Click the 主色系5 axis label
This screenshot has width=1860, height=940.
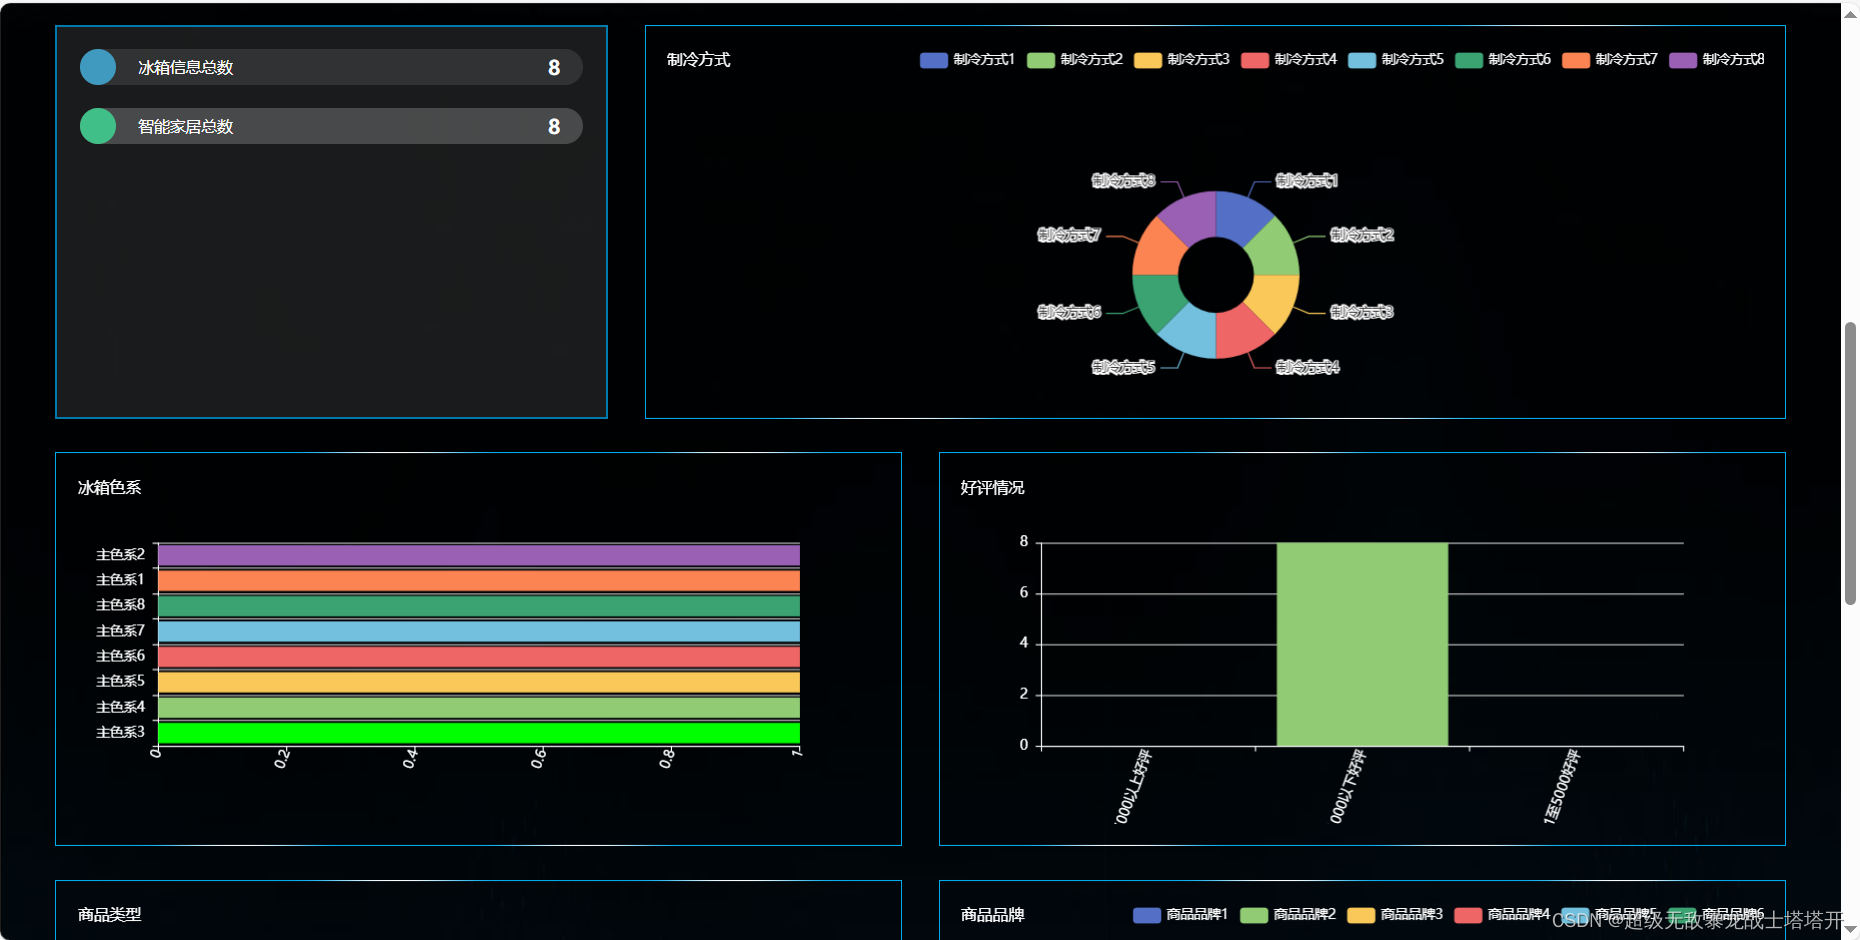pos(121,681)
